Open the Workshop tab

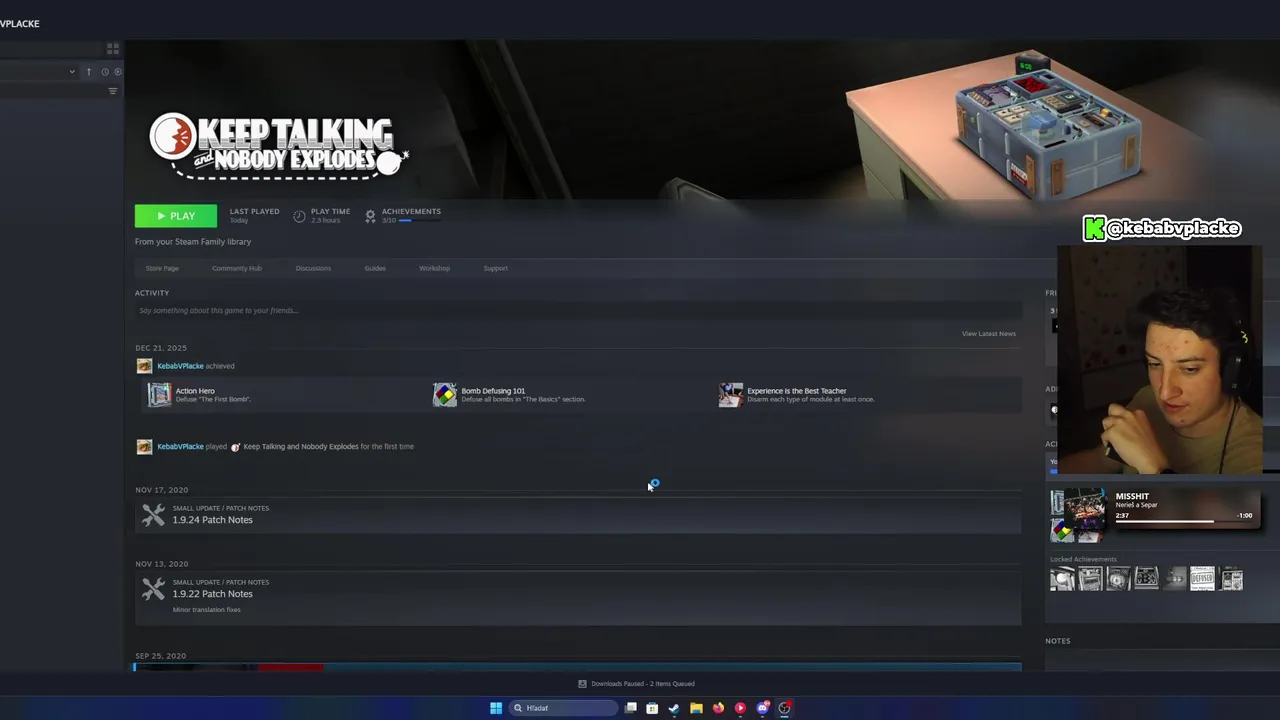click(434, 268)
